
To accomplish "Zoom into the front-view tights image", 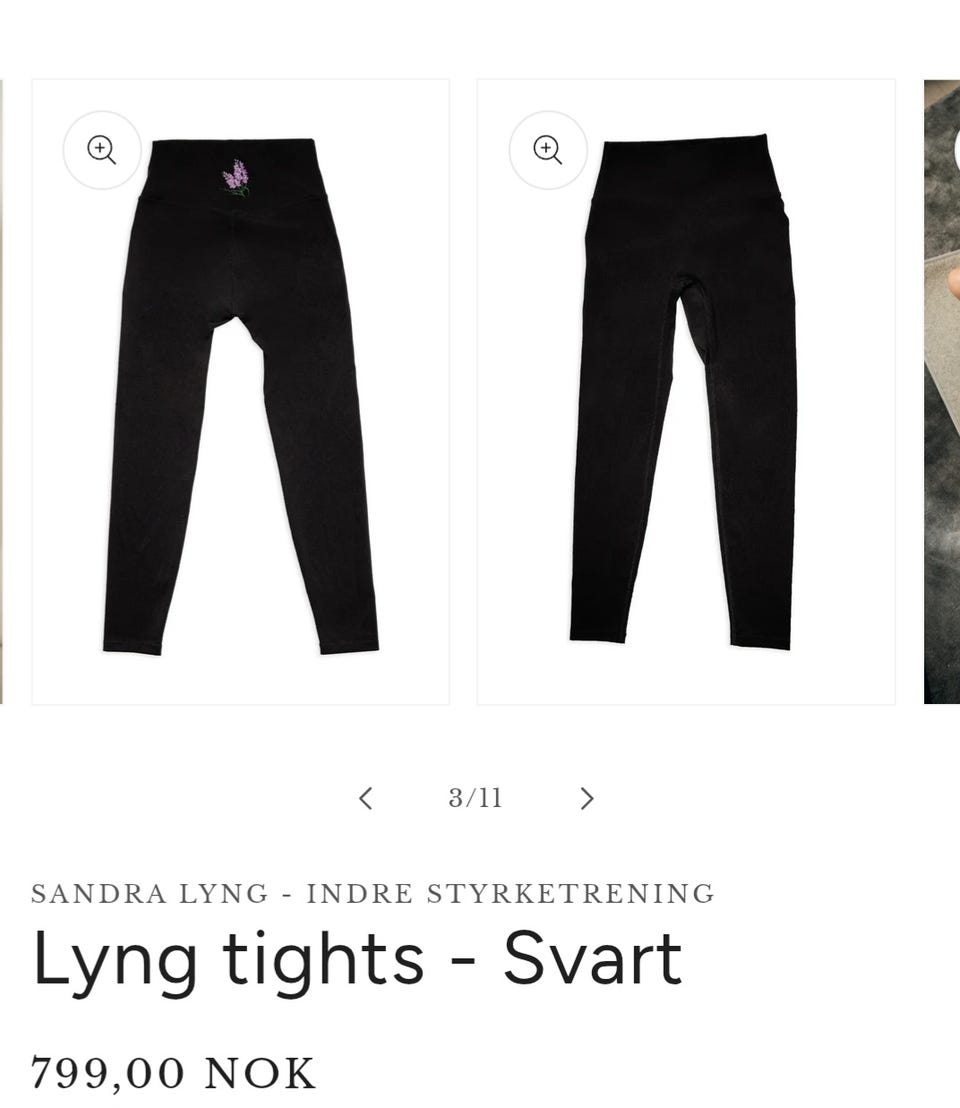I will (x=548, y=150).
